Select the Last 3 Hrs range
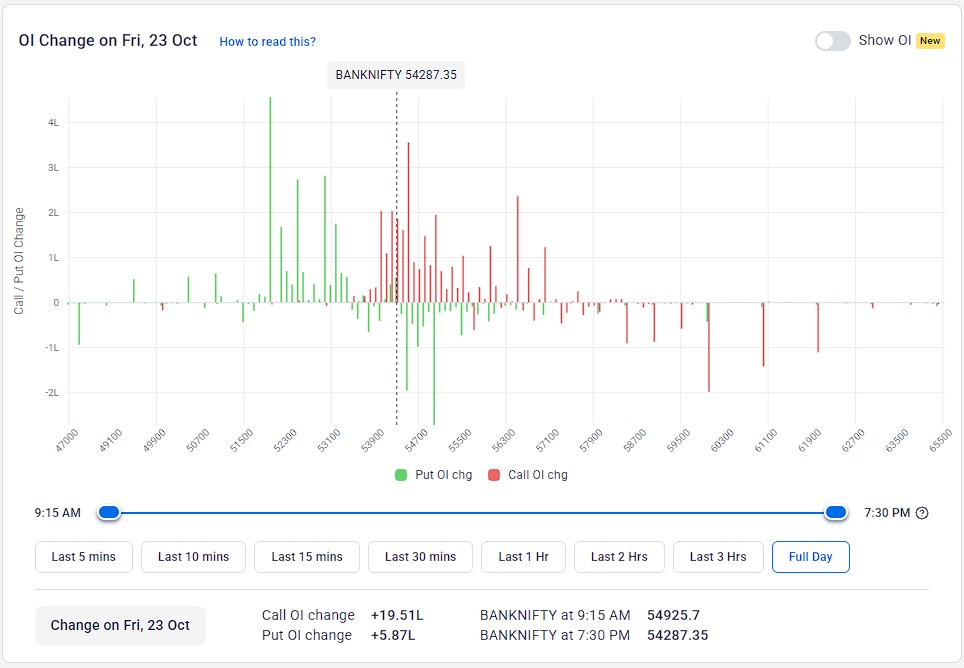This screenshot has width=964, height=668. [718, 557]
